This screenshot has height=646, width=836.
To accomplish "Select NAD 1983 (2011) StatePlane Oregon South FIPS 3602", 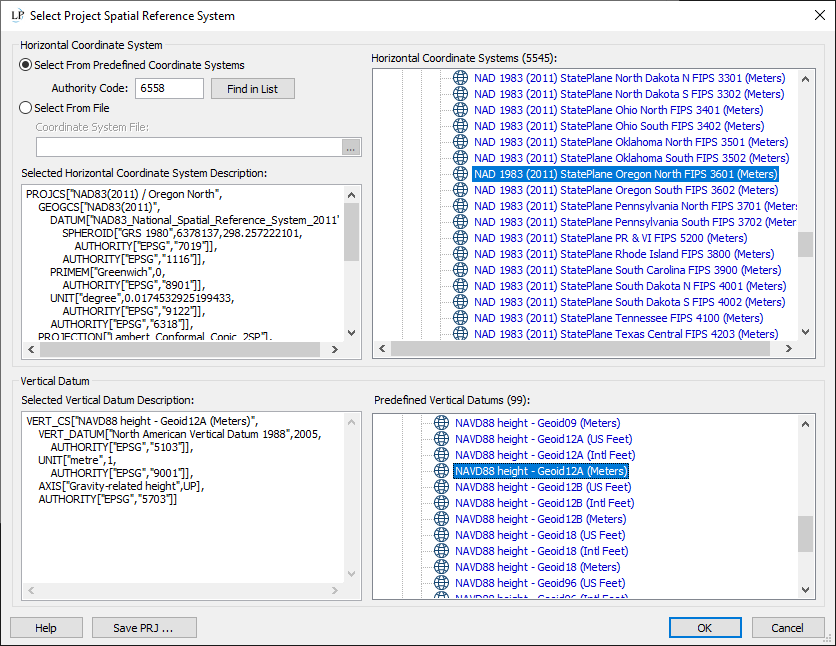I will 626,190.
